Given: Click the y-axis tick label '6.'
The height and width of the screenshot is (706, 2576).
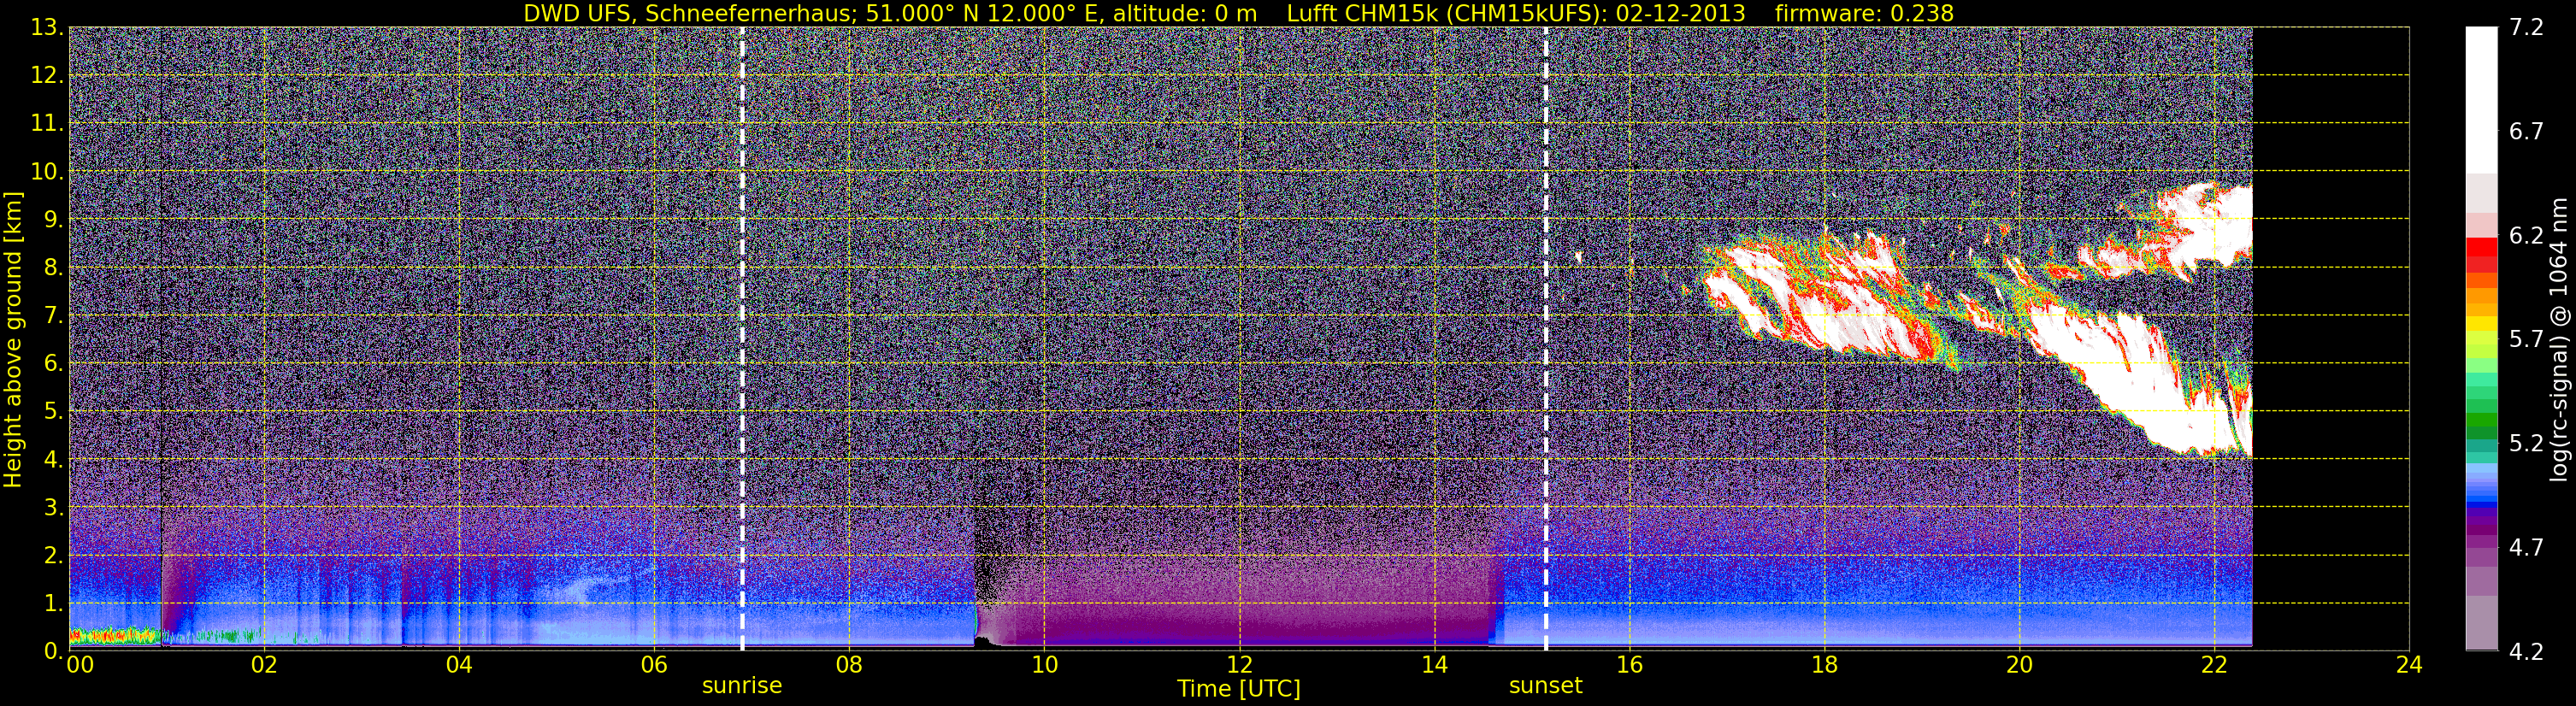Looking at the screenshot, I should click(53, 364).
